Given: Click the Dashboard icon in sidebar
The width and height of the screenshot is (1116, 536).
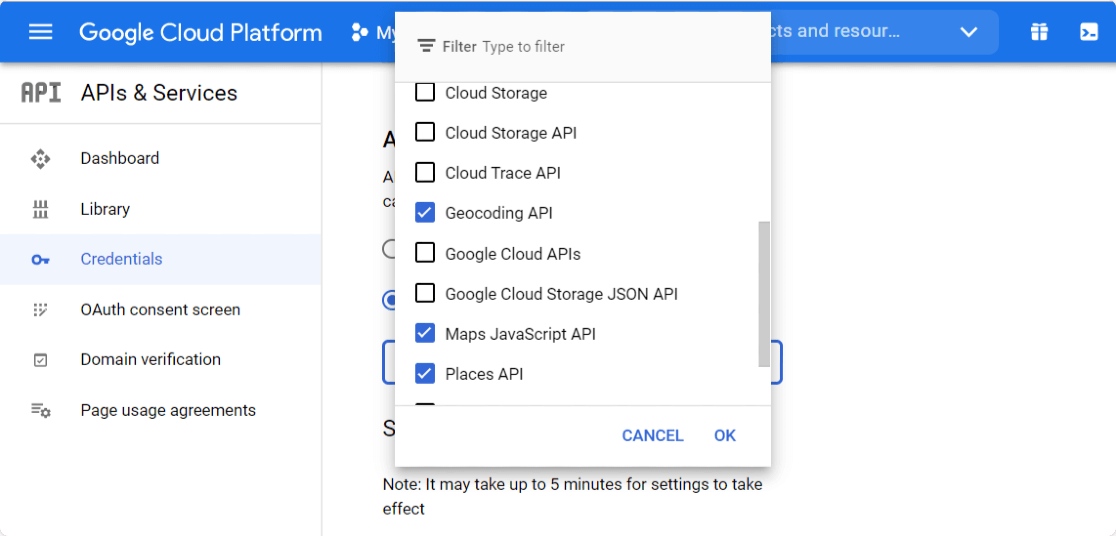Looking at the screenshot, I should coord(40,158).
